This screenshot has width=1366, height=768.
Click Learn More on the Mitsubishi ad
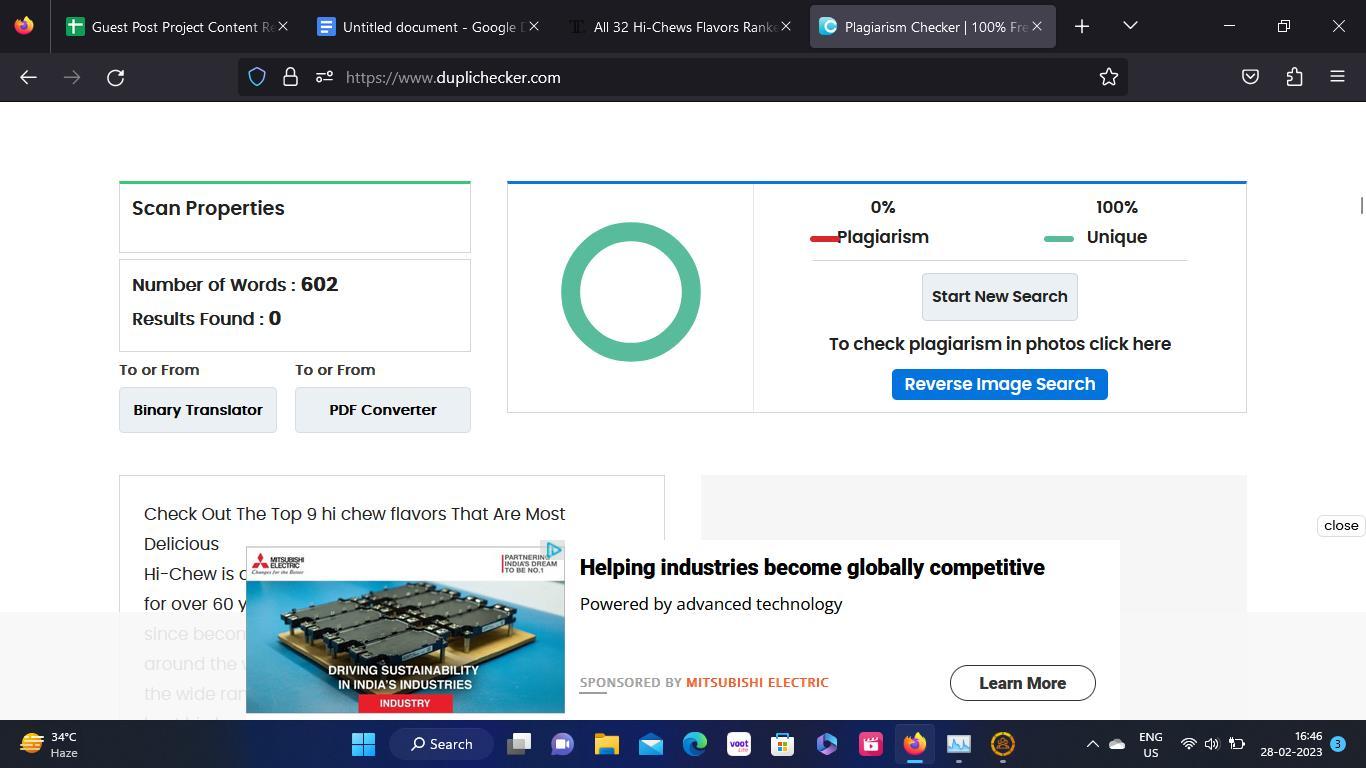click(1022, 683)
